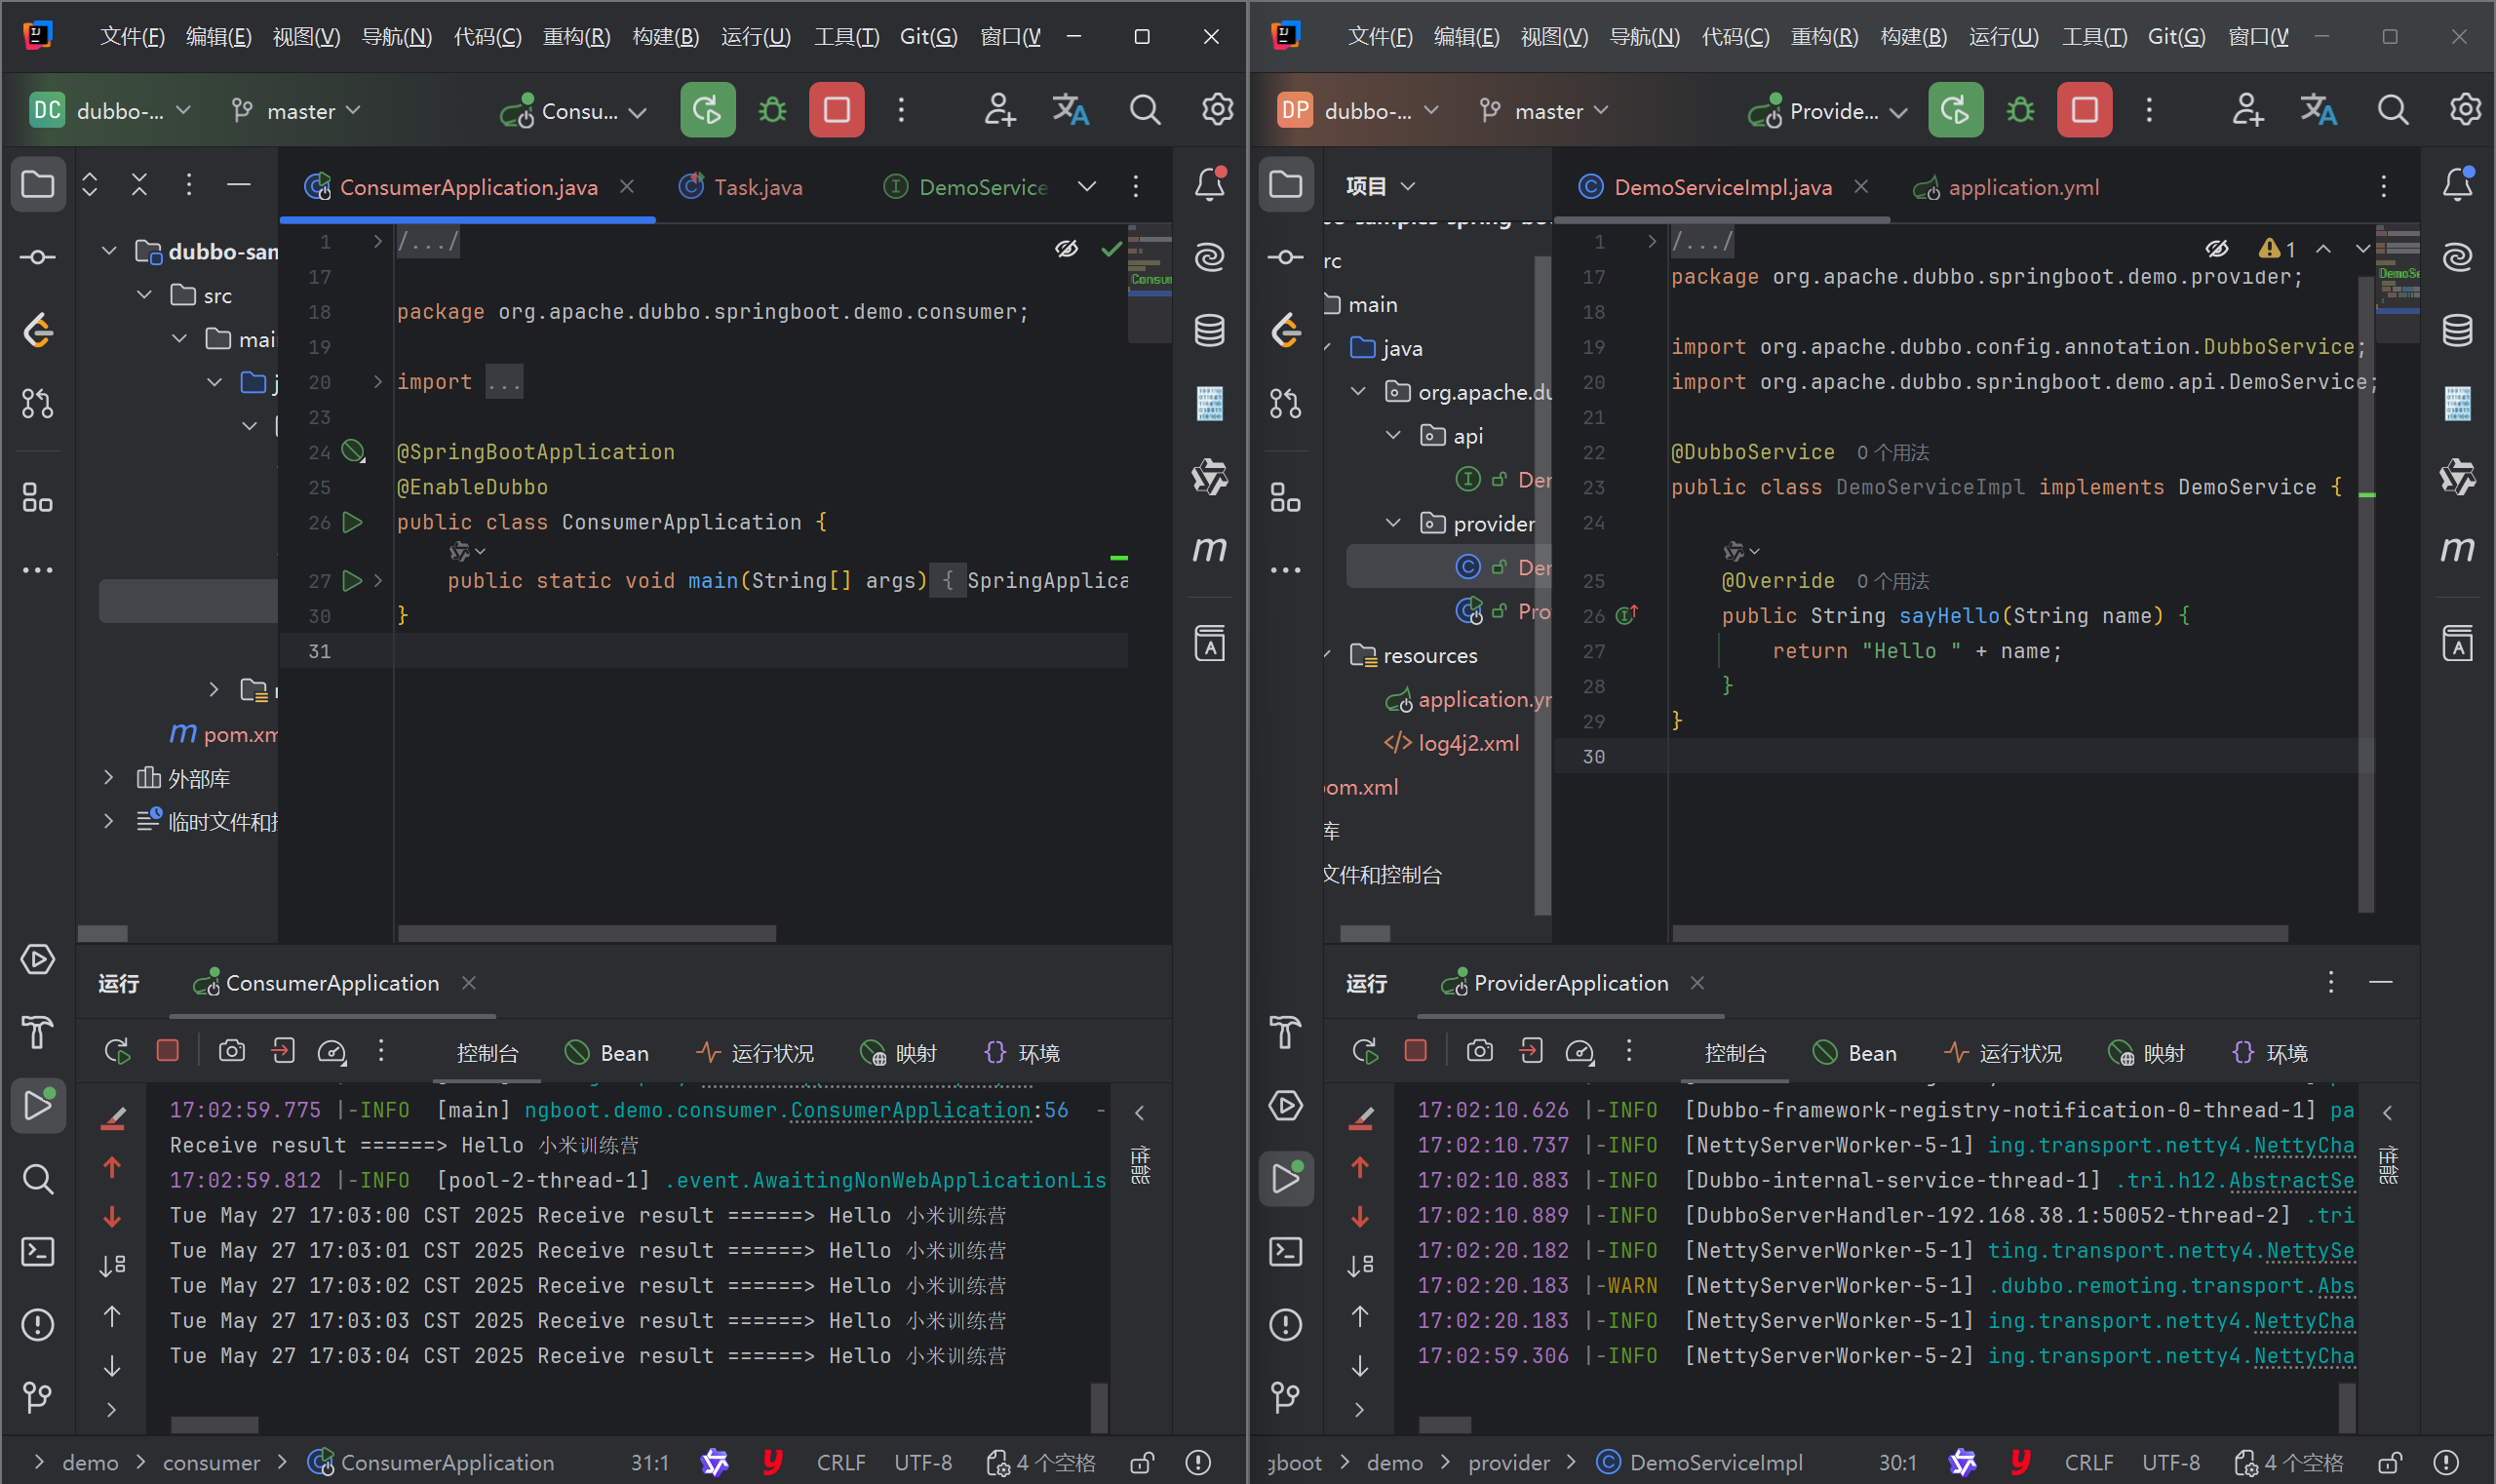This screenshot has height=1484, width=2496.
Task: Click DemoServiceImpl breadcrumb in right status bar
Action: (x=1699, y=1463)
